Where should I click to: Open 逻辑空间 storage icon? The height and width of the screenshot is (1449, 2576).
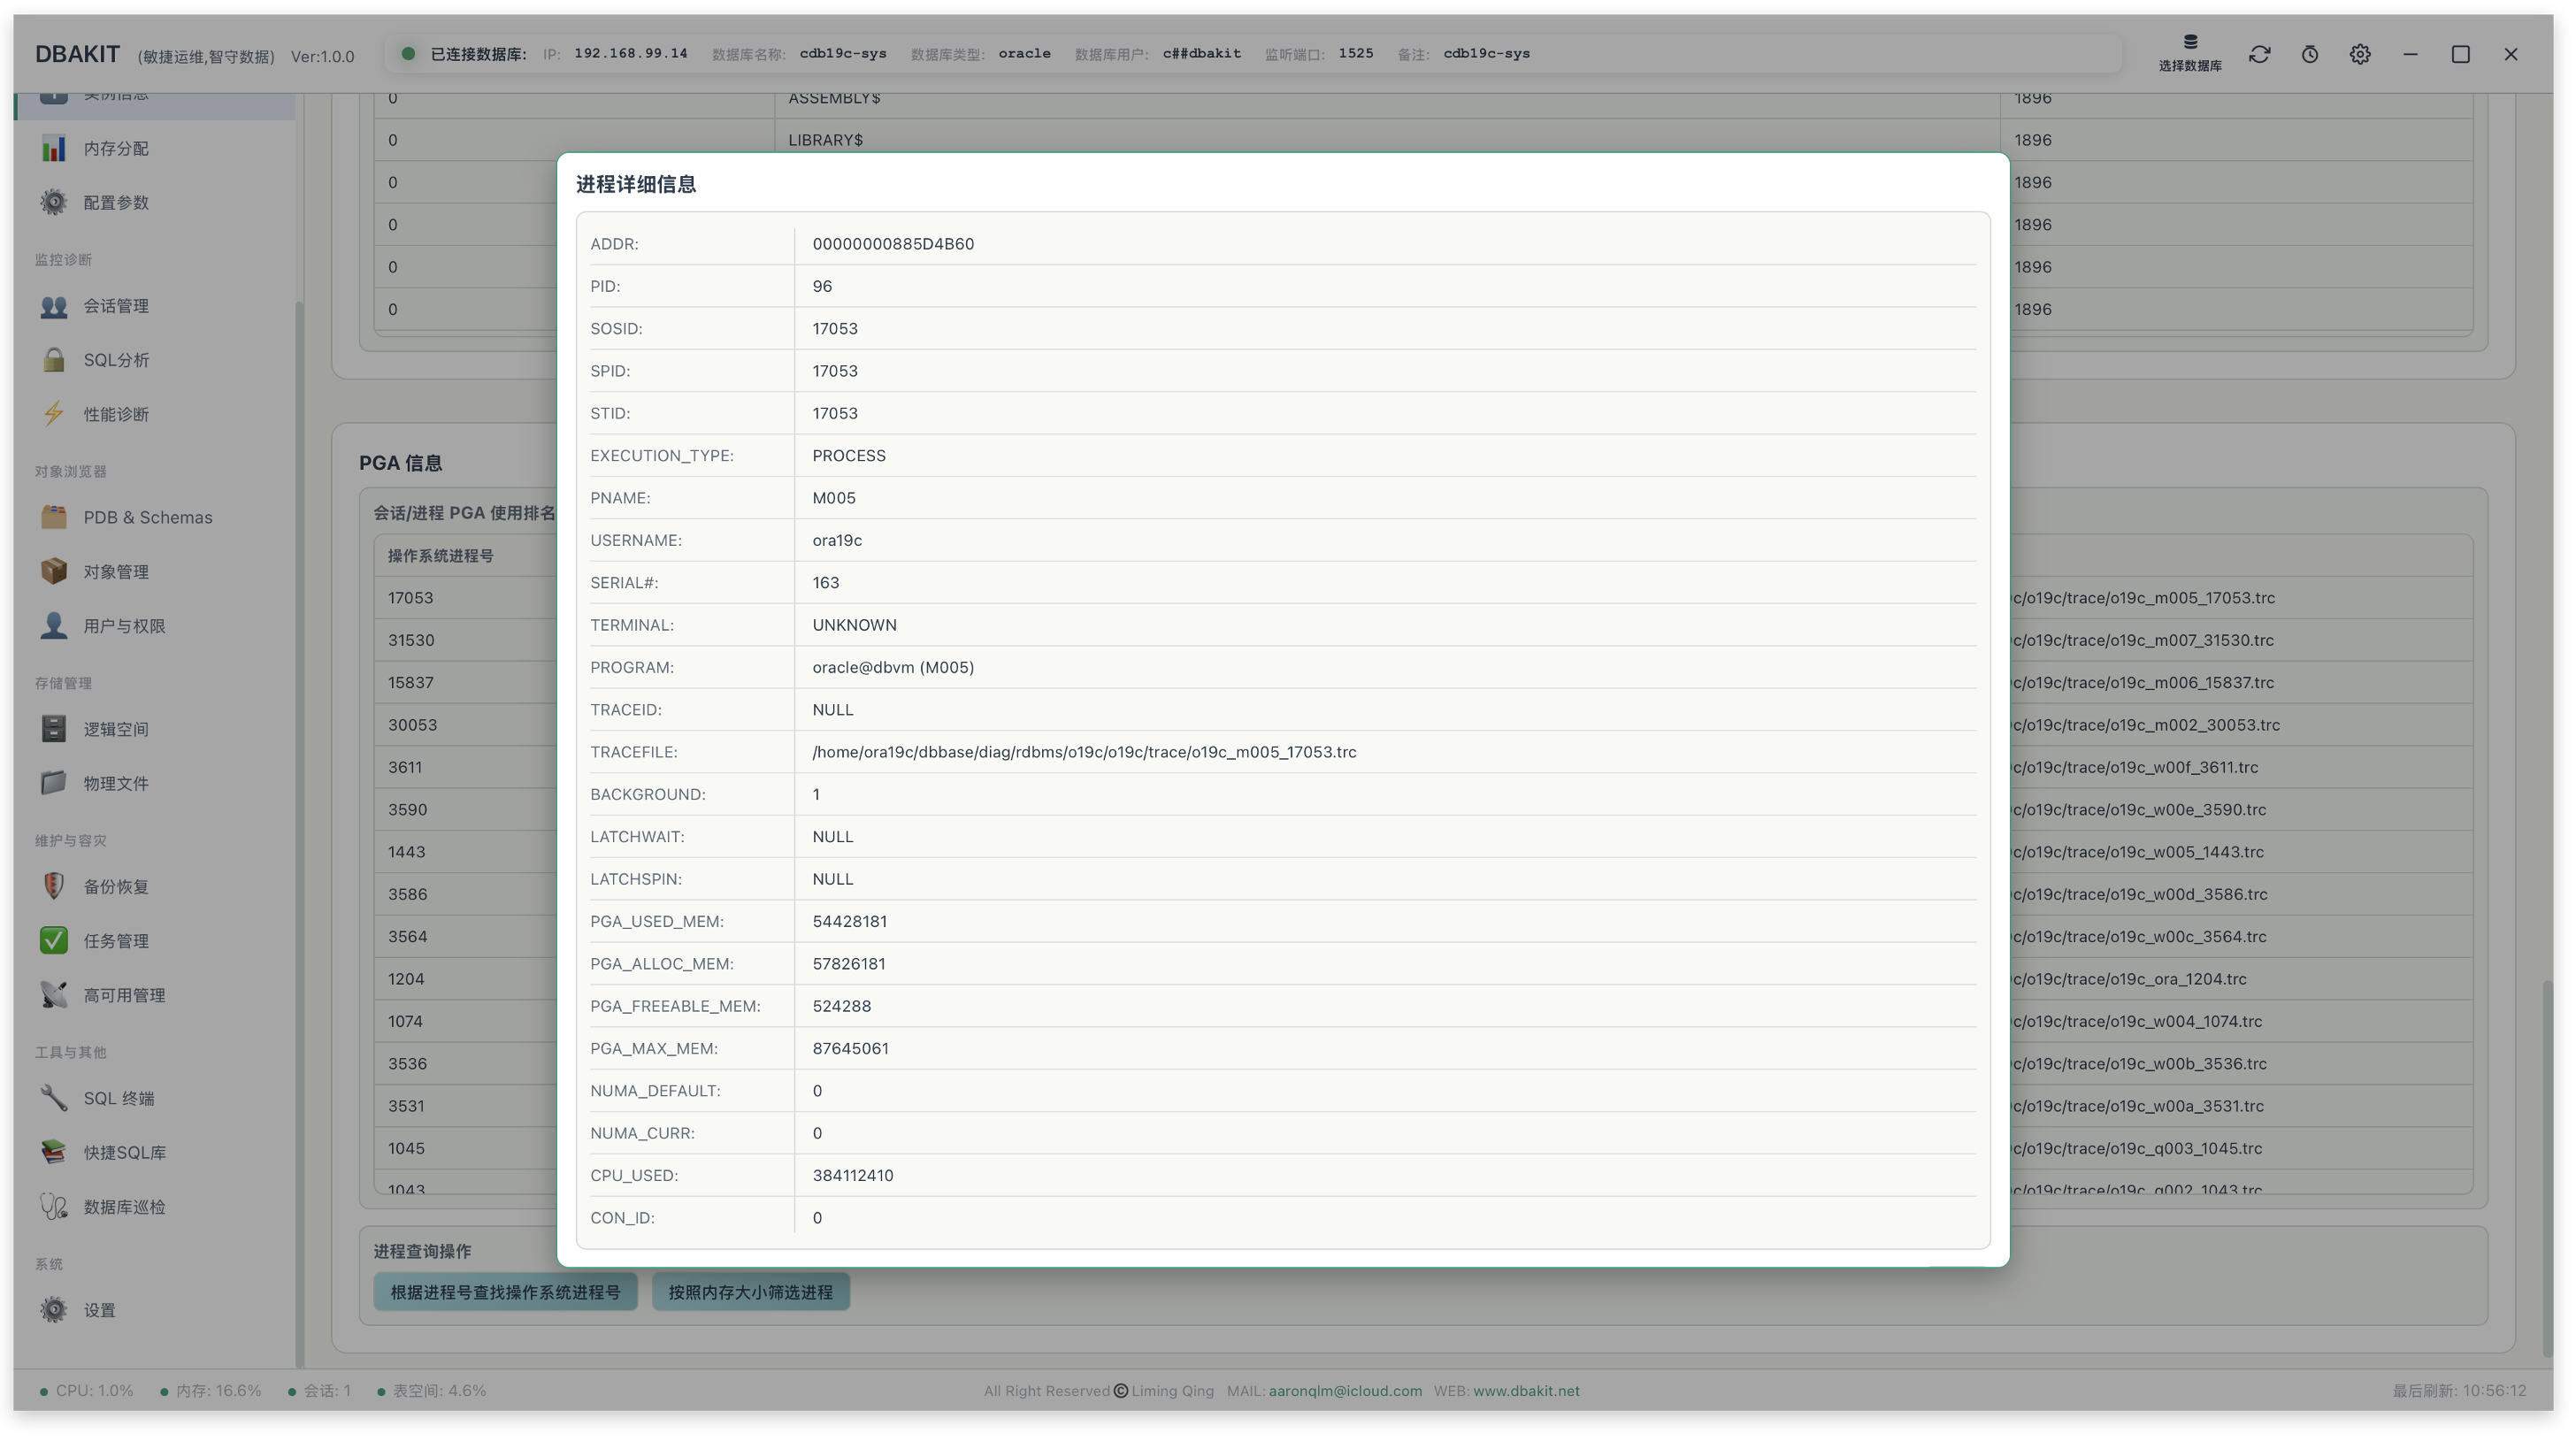click(54, 729)
